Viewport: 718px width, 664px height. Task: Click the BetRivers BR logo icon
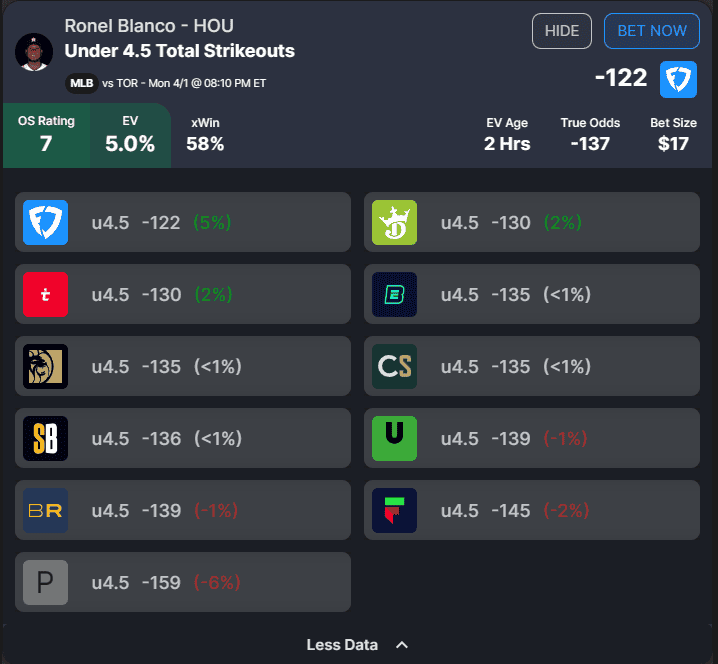(x=45, y=510)
